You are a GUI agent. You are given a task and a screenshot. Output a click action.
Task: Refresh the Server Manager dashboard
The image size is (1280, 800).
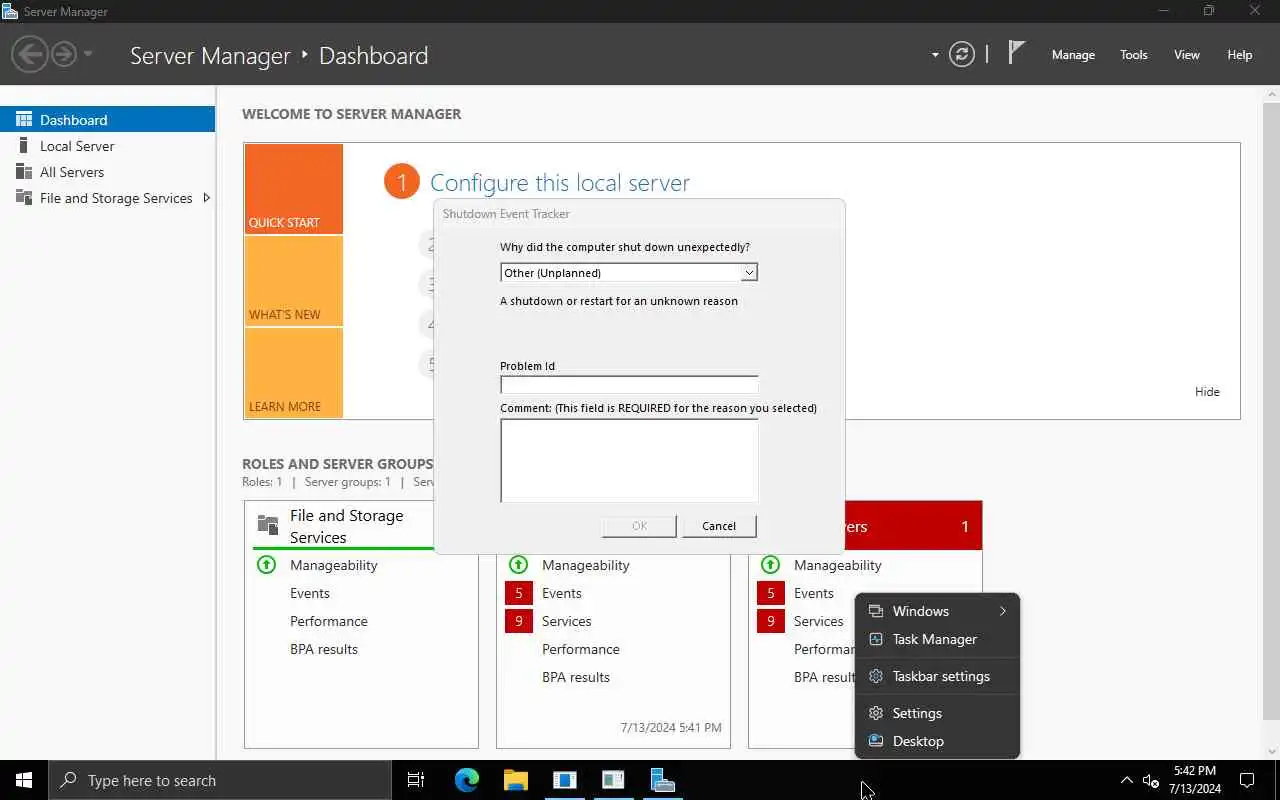click(962, 55)
